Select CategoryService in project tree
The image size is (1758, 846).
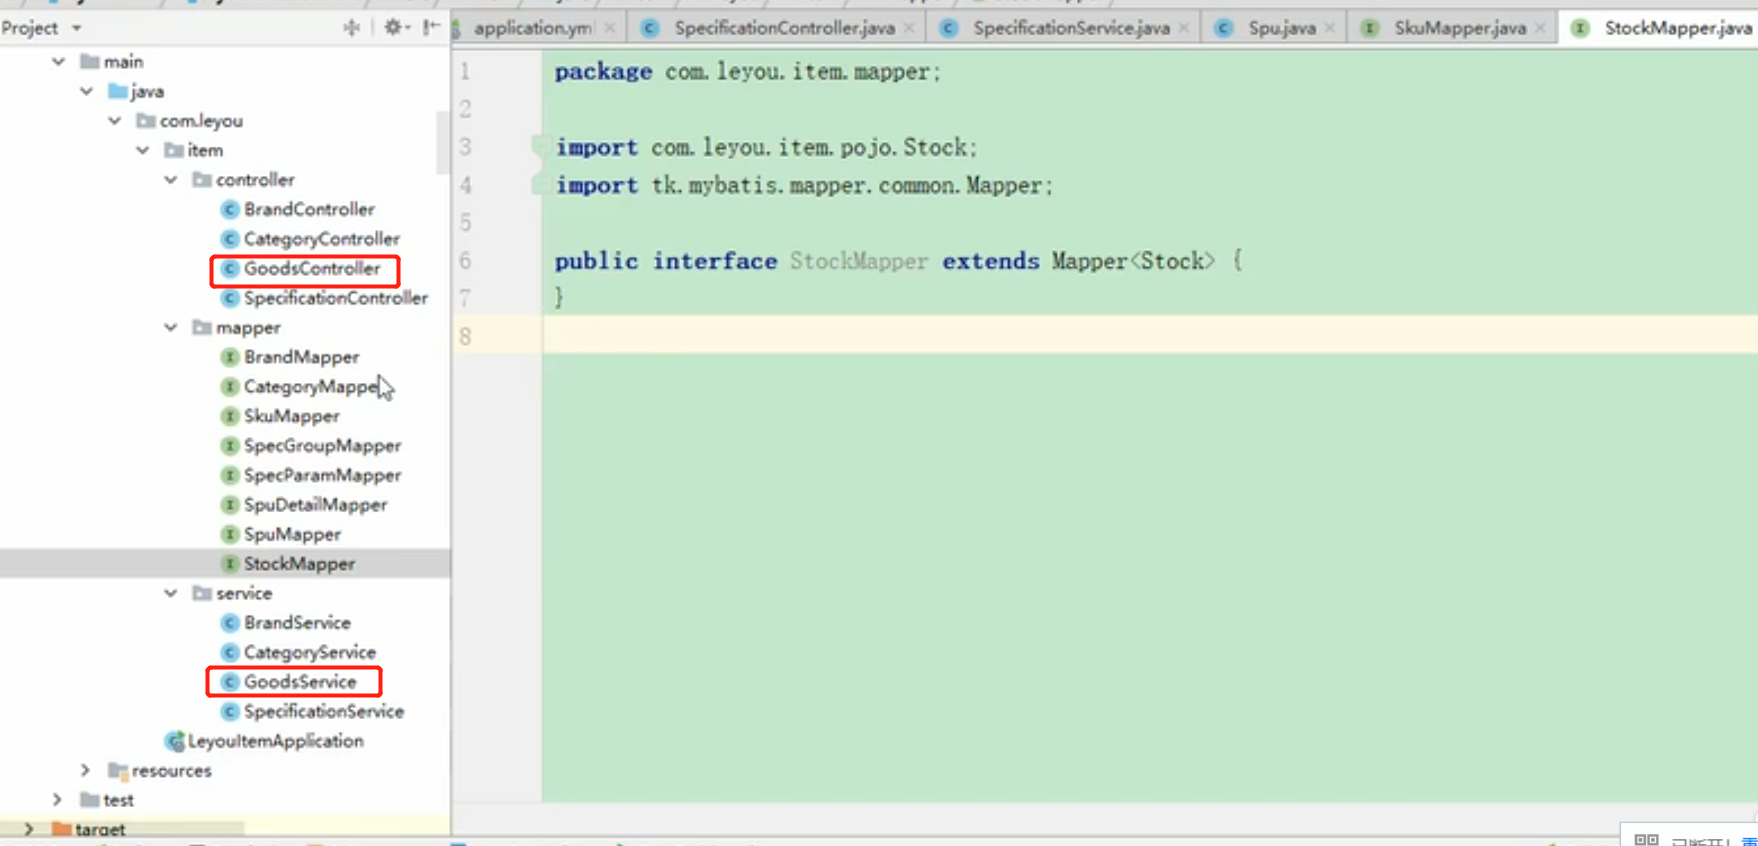(x=310, y=652)
